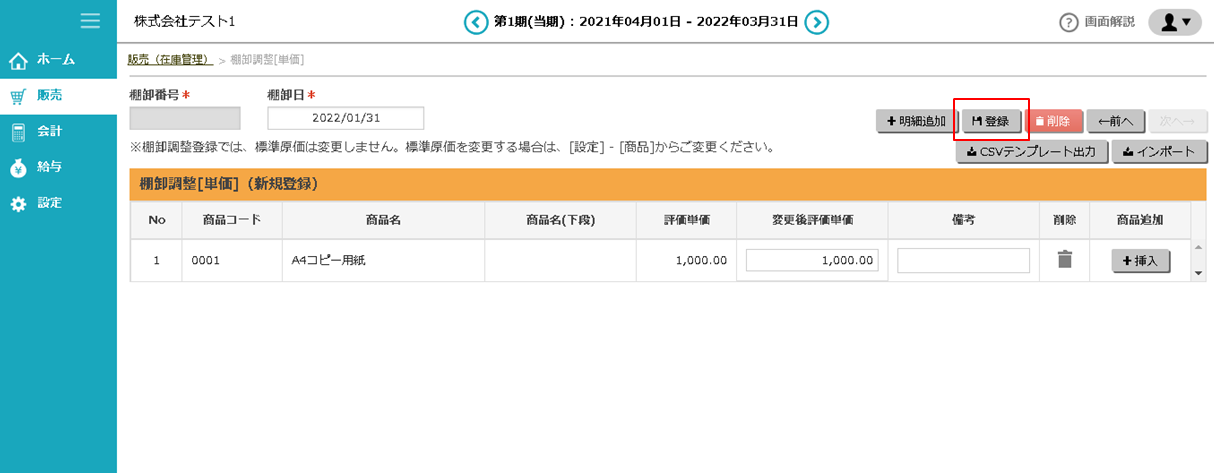This screenshot has height=473, width=1214.
Task: Go to previous fiscal period arrow
Action: click(477, 22)
